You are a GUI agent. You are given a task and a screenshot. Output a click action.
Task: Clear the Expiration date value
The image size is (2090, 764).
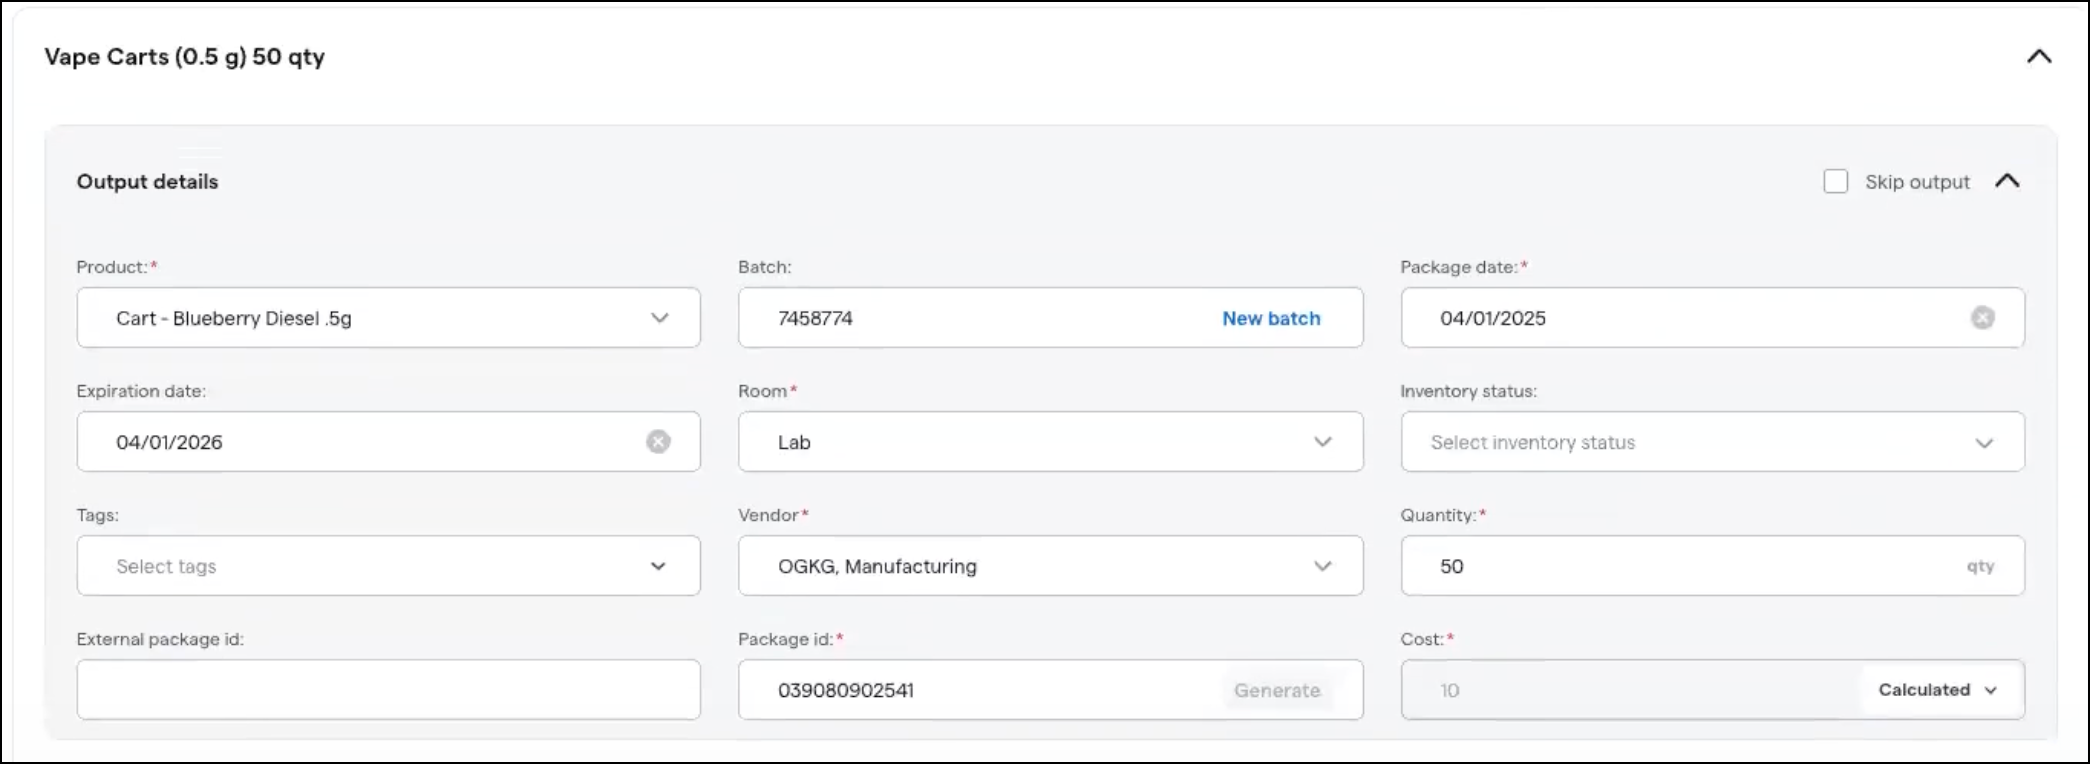pos(658,442)
